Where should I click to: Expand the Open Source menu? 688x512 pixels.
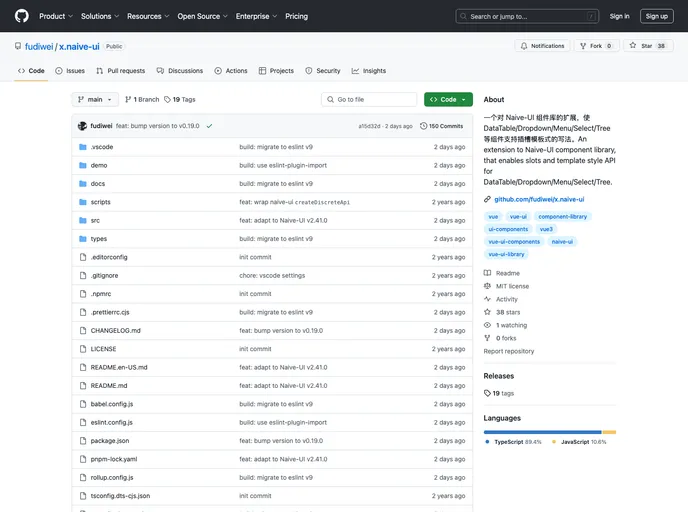click(202, 16)
